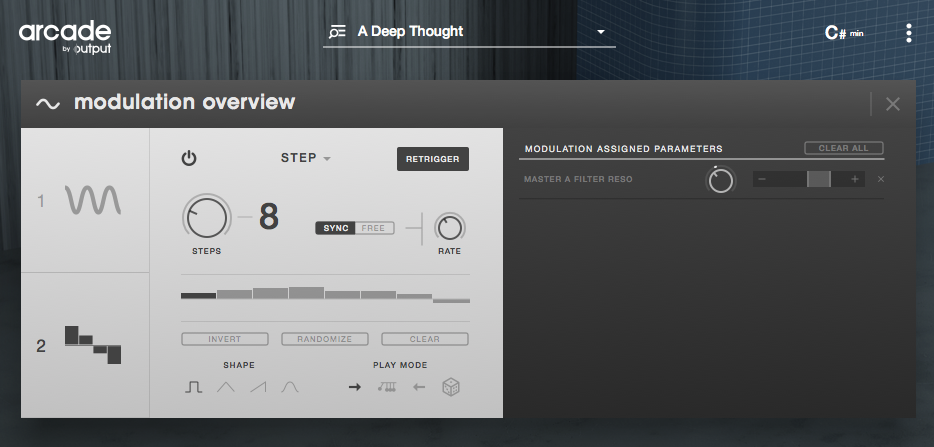Click the first step bar in sequencer
This screenshot has width=934, height=447.
[198, 296]
